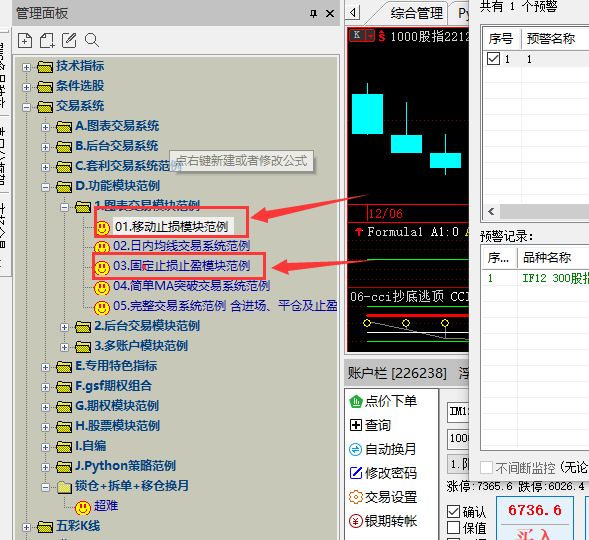Click the search magnifier icon in panel

click(92, 40)
